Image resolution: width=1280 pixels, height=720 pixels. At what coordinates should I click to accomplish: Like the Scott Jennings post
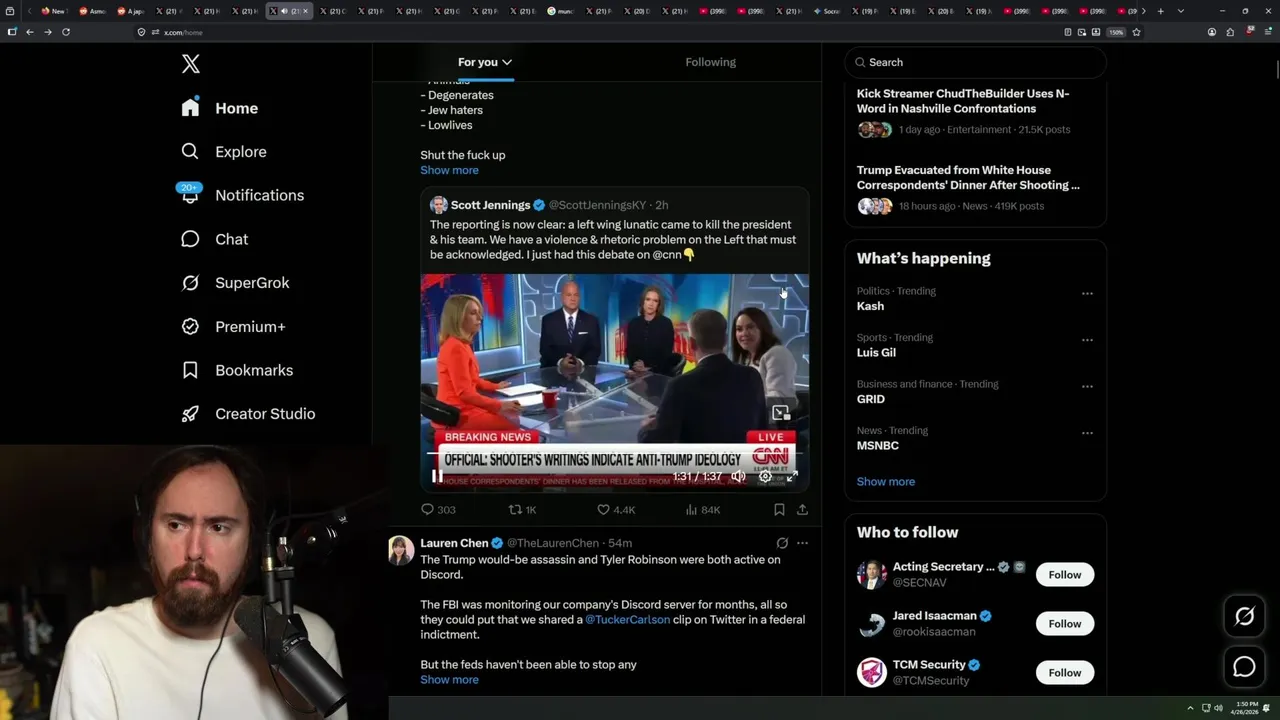616,510
